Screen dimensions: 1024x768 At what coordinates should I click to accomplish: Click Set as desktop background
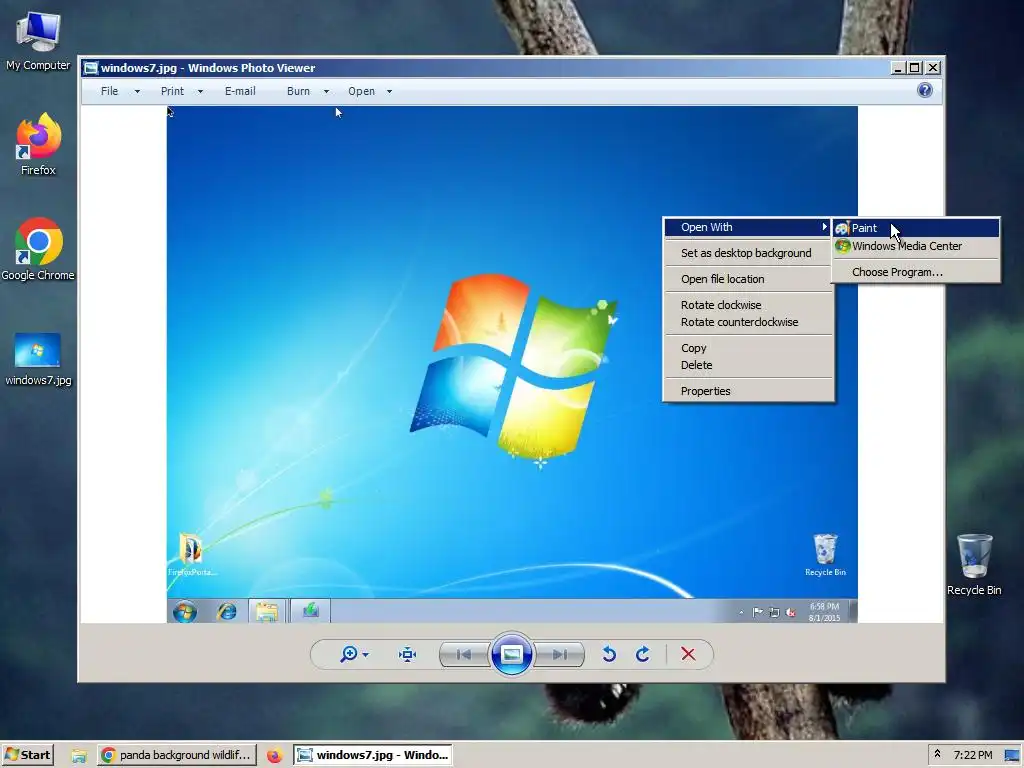(x=748, y=253)
